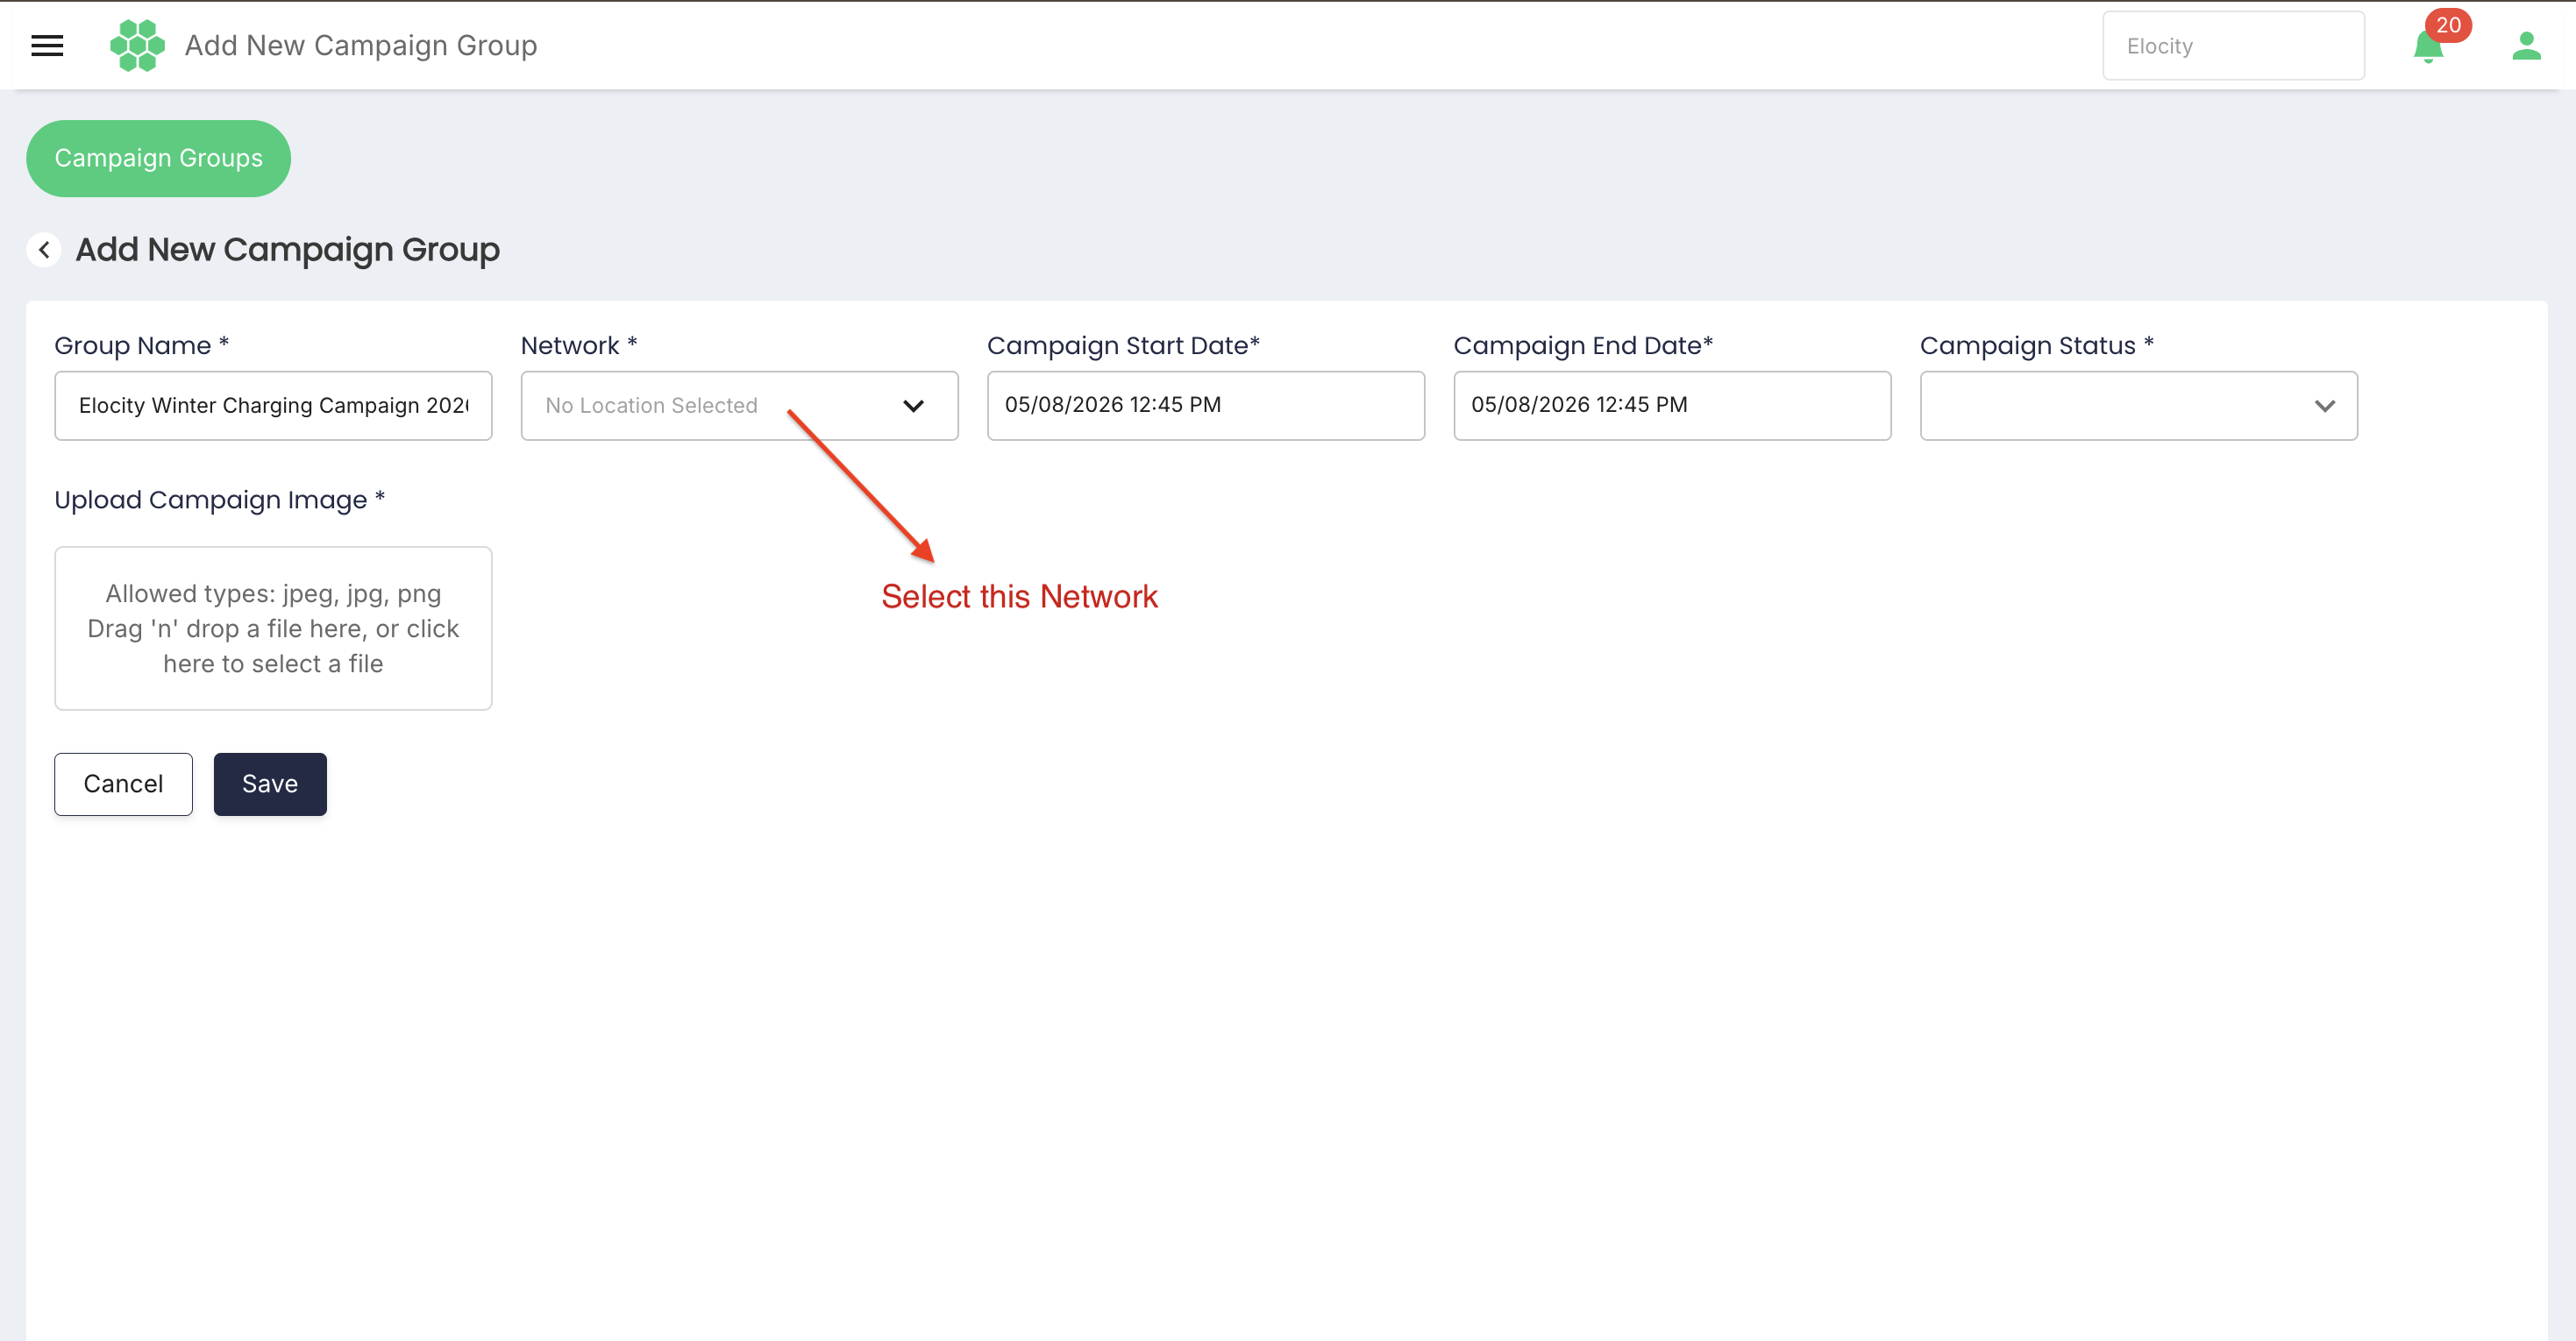
Task: Click the green hexagon app logo
Action: point(137,45)
